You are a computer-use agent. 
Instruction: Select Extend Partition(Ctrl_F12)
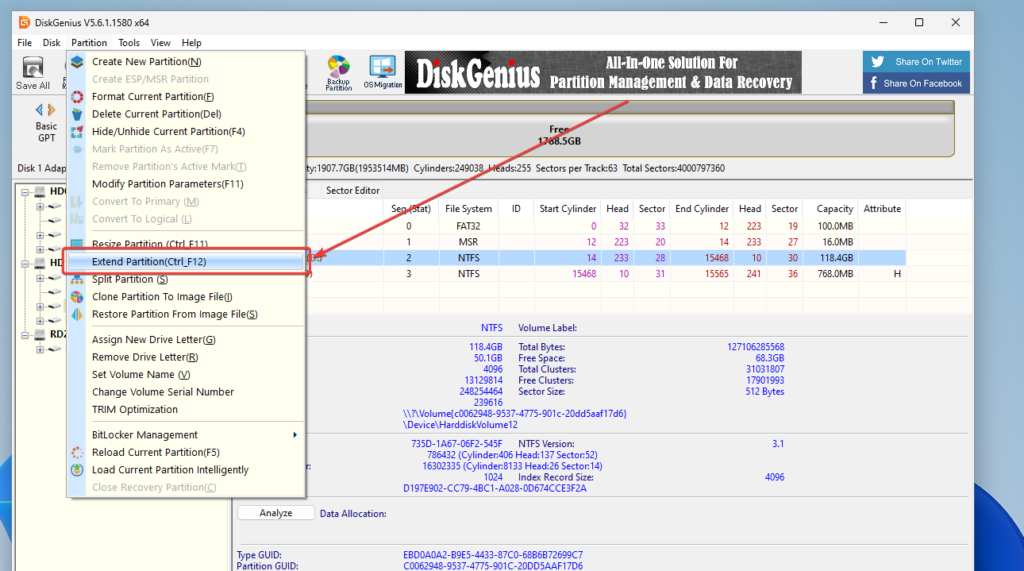[185, 261]
